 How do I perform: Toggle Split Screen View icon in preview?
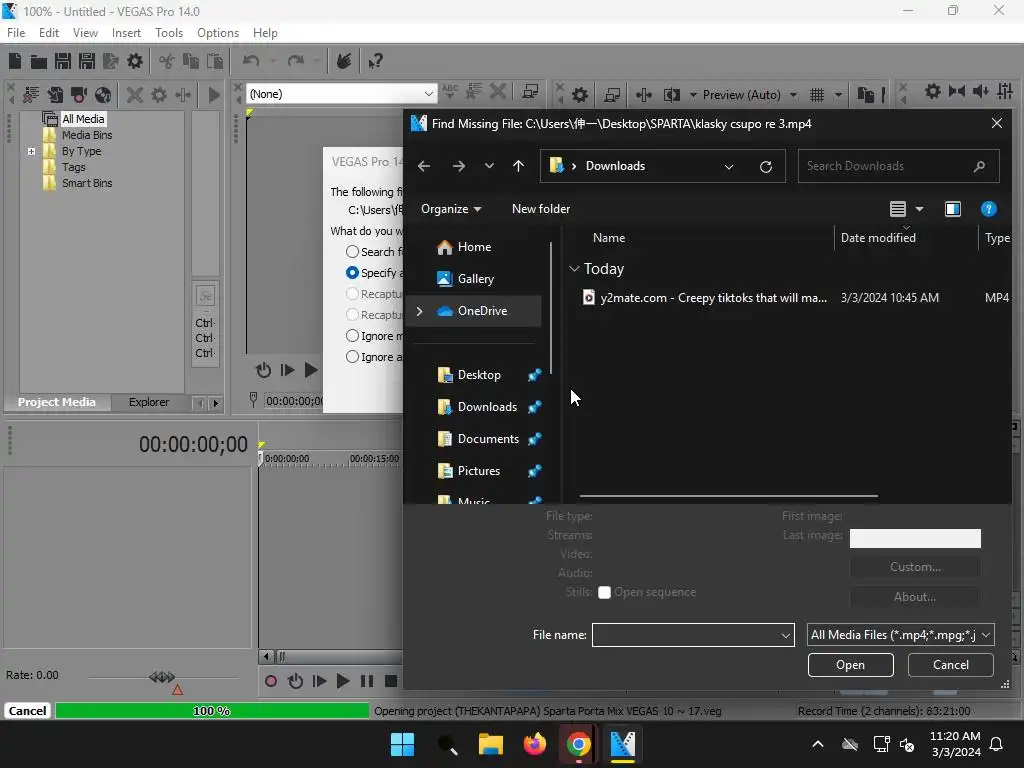point(672,95)
